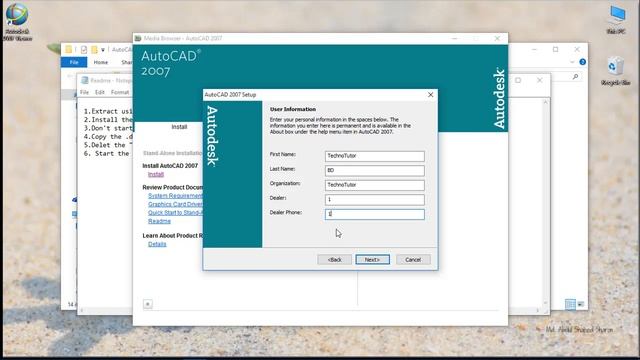Close the Media Browser window
Viewport: 640px width, 360px height.
(497, 38)
